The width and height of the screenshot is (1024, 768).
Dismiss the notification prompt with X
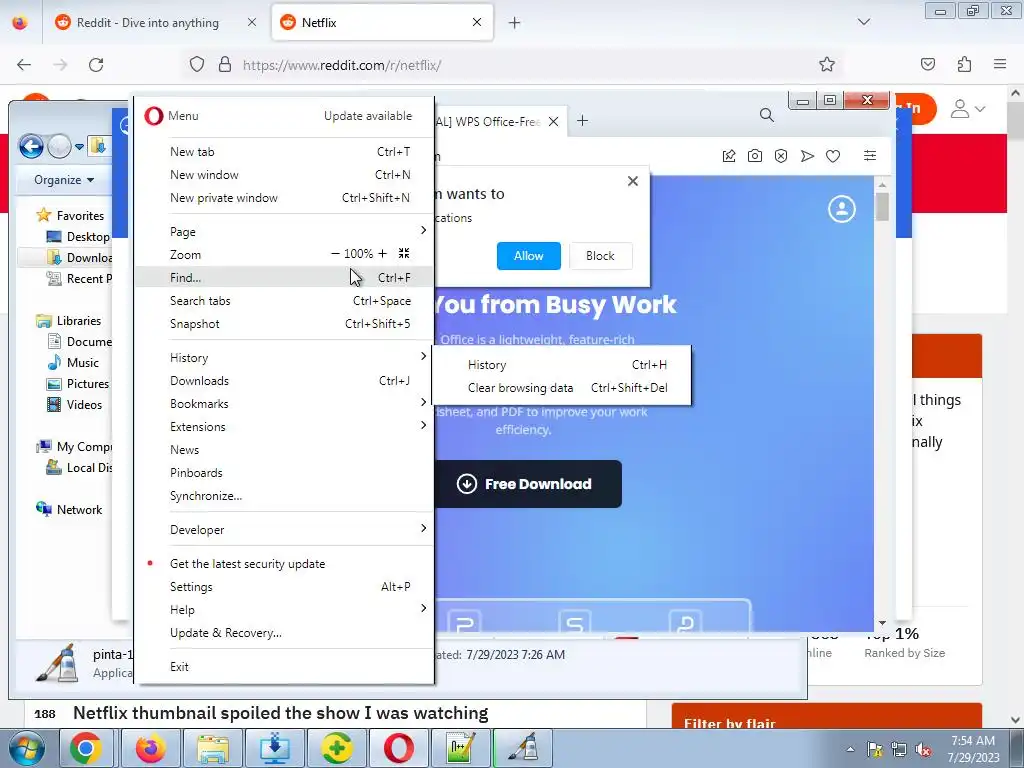click(632, 181)
